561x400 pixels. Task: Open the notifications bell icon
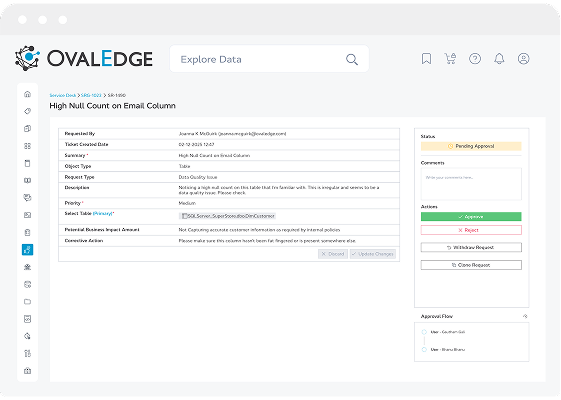499,59
